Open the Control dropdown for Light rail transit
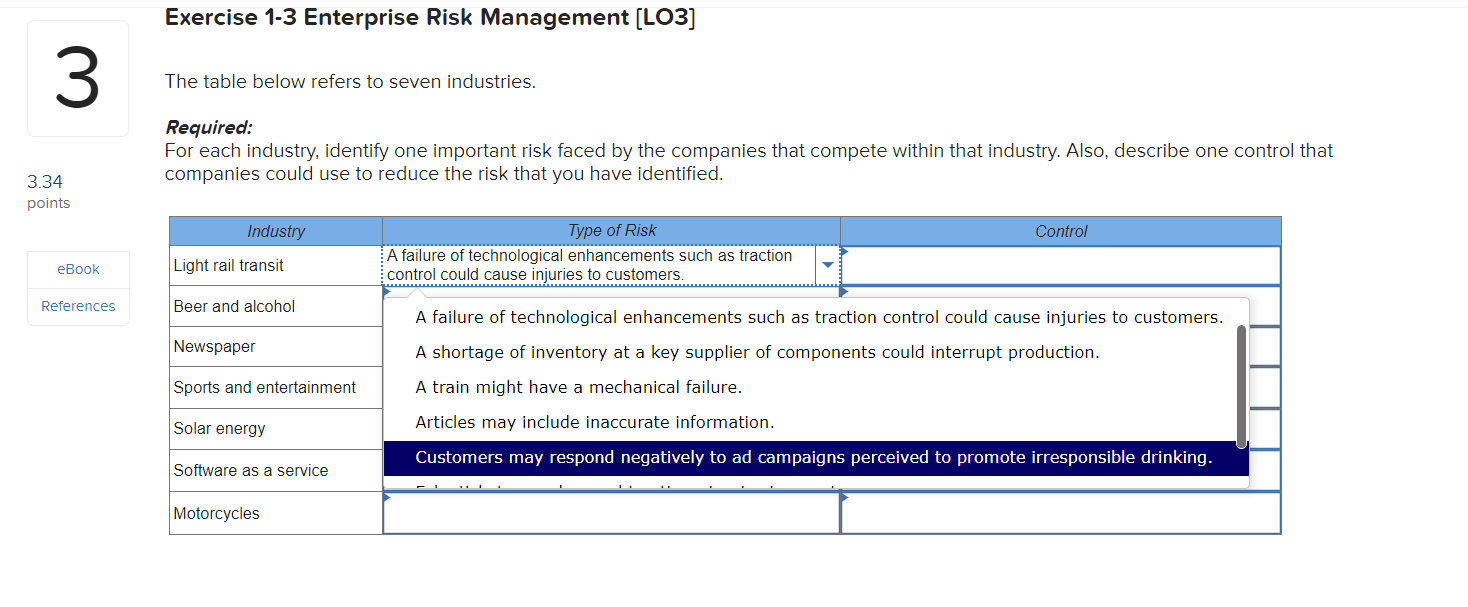The image size is (1468, 607). coord(1060,265)
